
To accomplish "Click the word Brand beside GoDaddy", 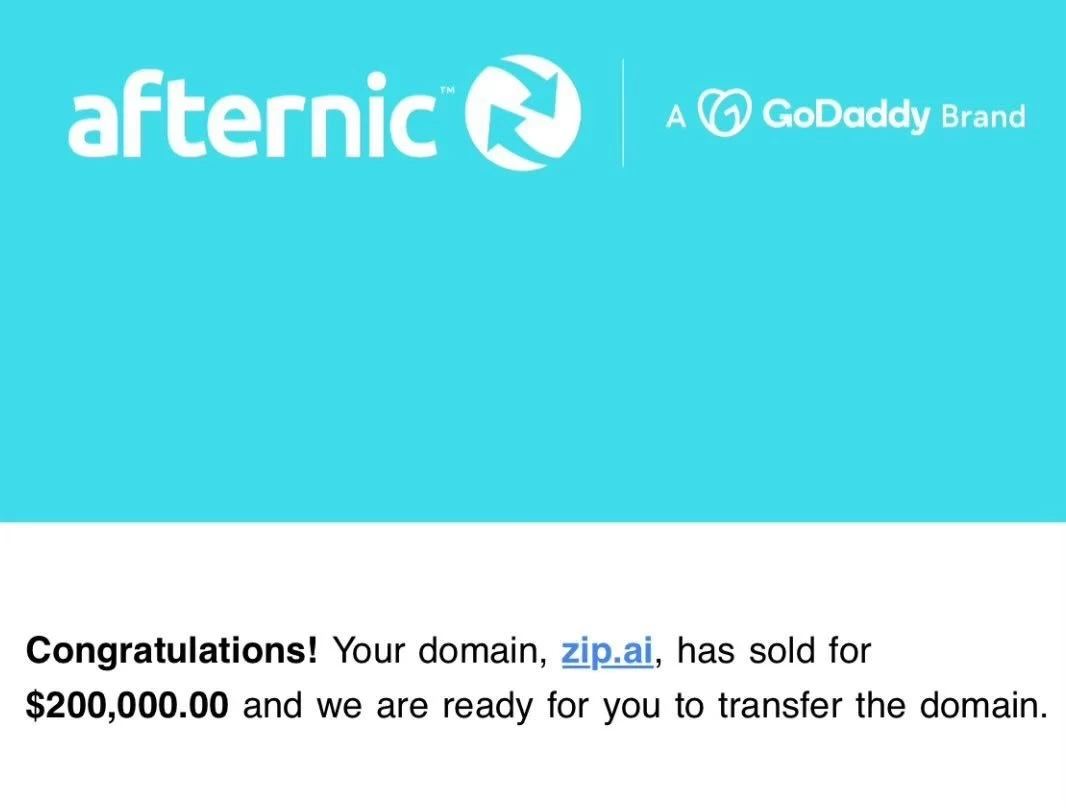I will pos(983,116).
